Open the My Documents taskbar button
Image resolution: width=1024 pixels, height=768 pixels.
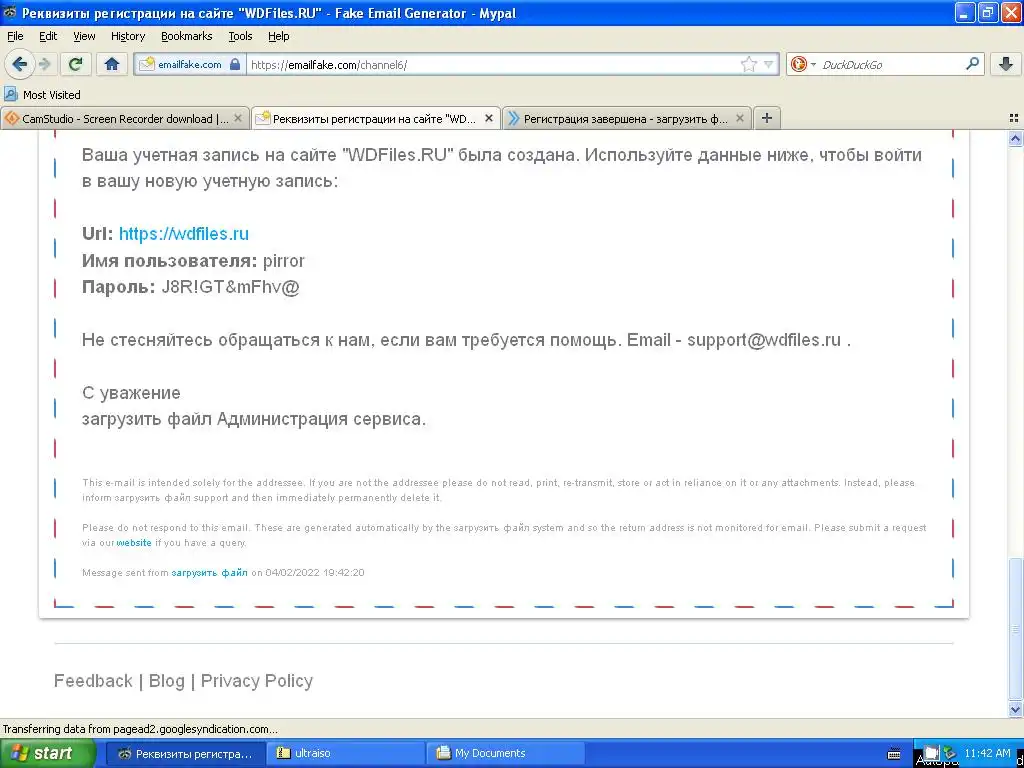click(504, 753)
